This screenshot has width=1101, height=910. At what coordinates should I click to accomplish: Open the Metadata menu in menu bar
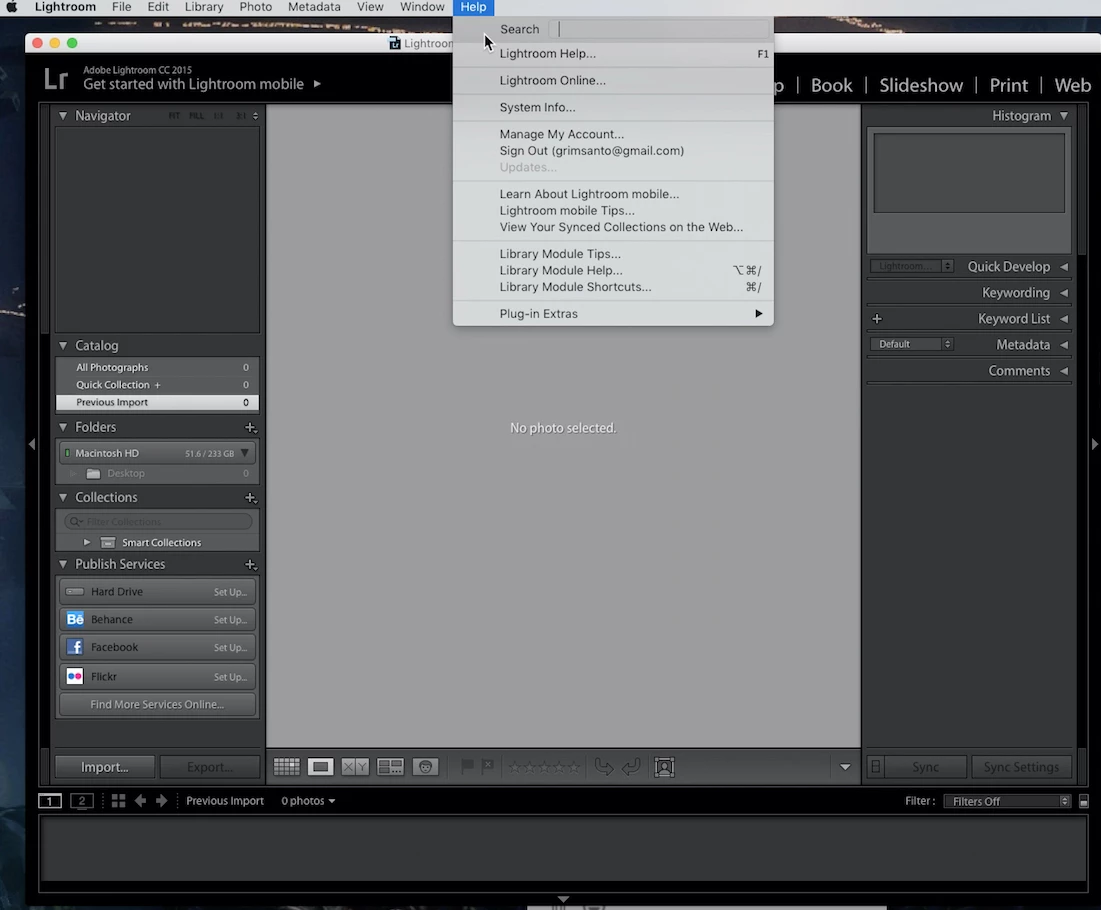click(x=314, y=7)
